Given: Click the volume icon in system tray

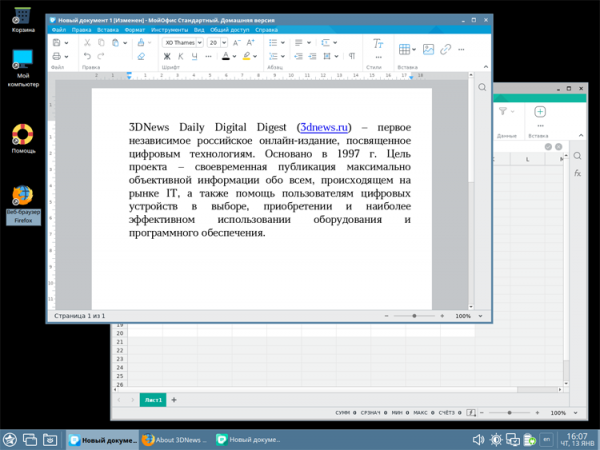Looking at the screenshot, I should point(478,440).
